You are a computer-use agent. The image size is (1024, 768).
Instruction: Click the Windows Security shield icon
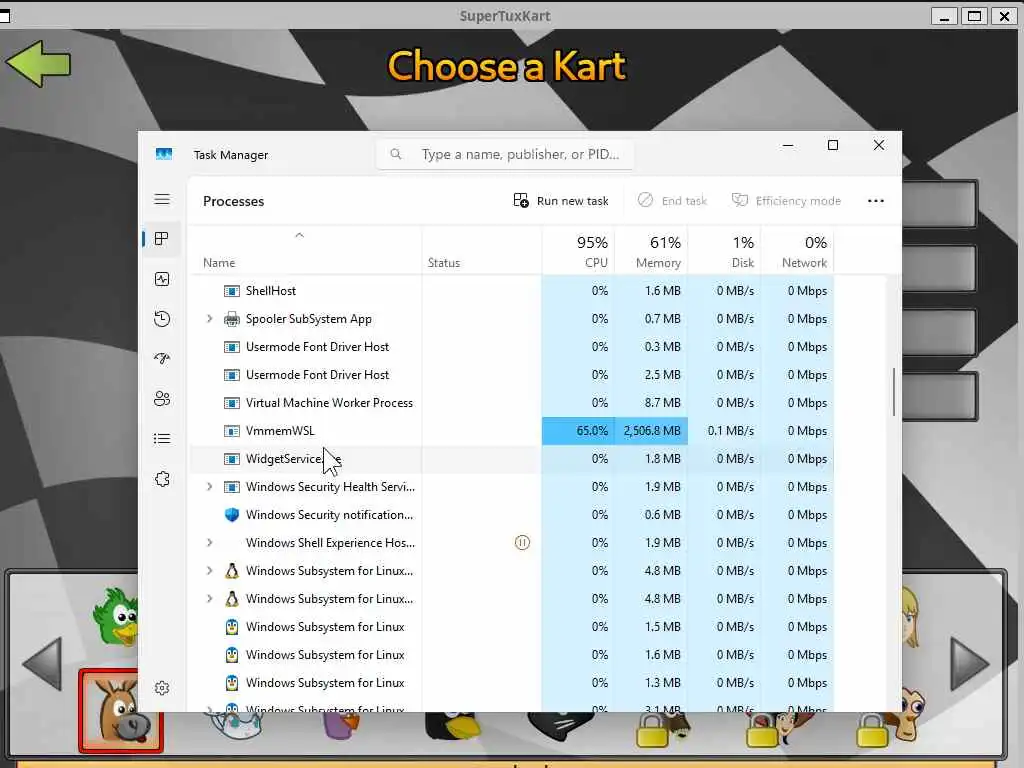coord(232,515)
